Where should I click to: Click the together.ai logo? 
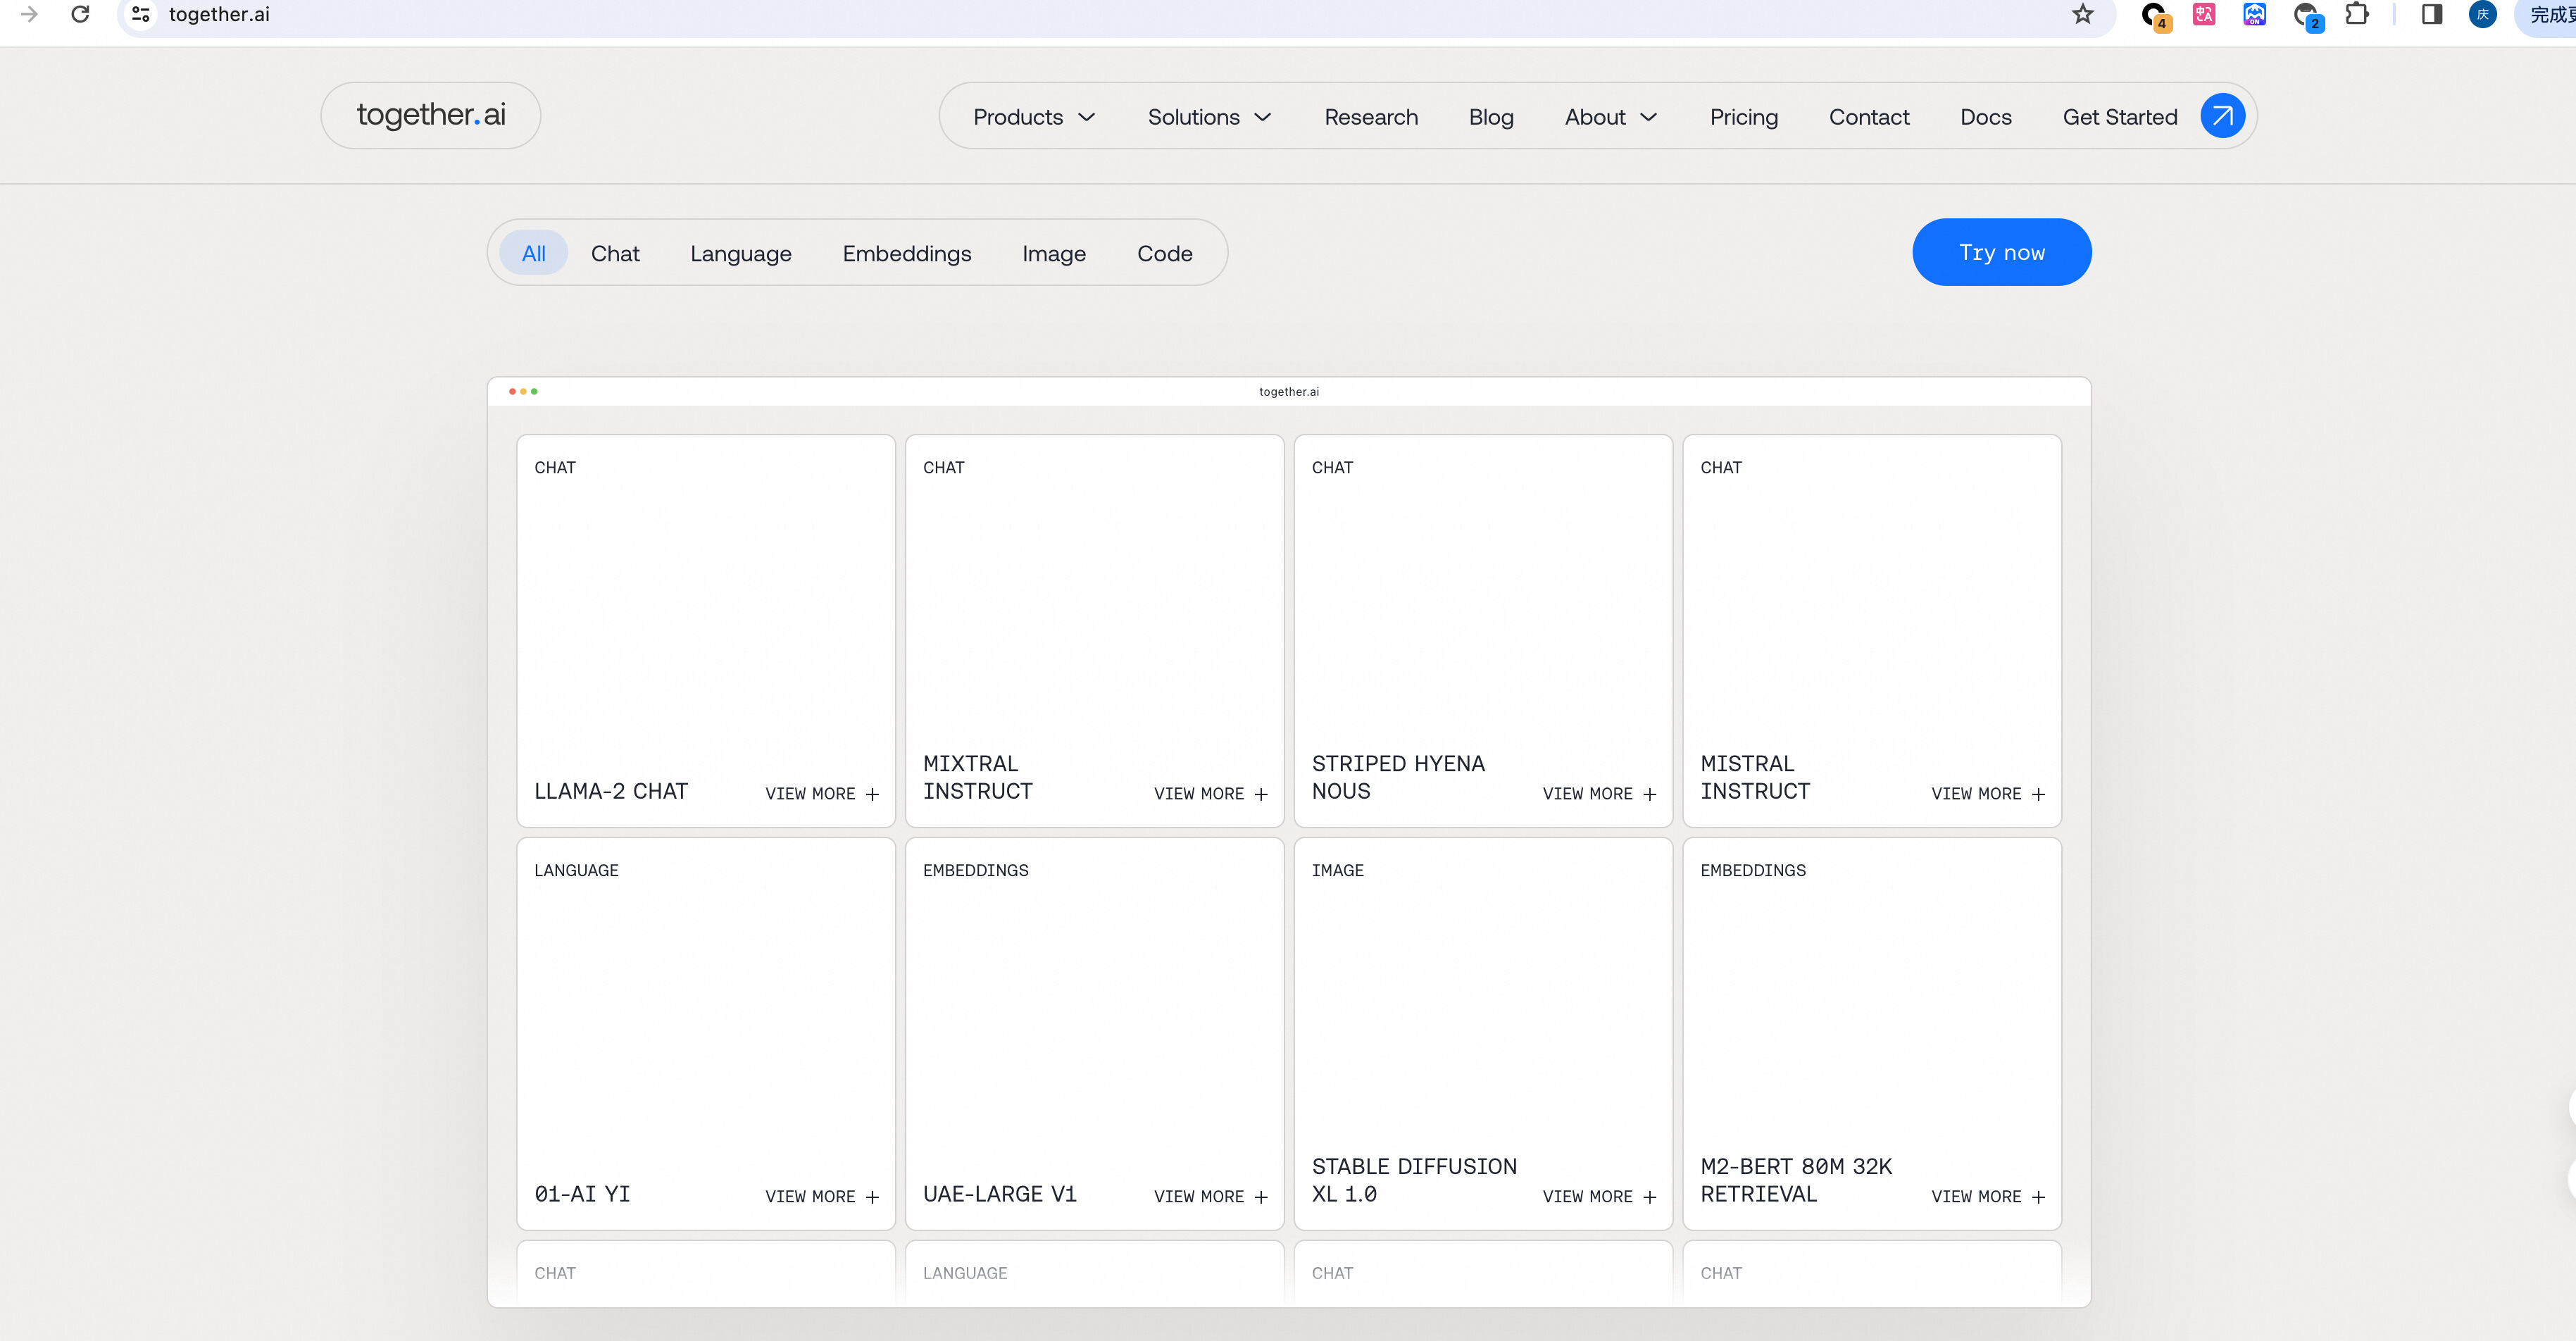[x=431, y=115]
